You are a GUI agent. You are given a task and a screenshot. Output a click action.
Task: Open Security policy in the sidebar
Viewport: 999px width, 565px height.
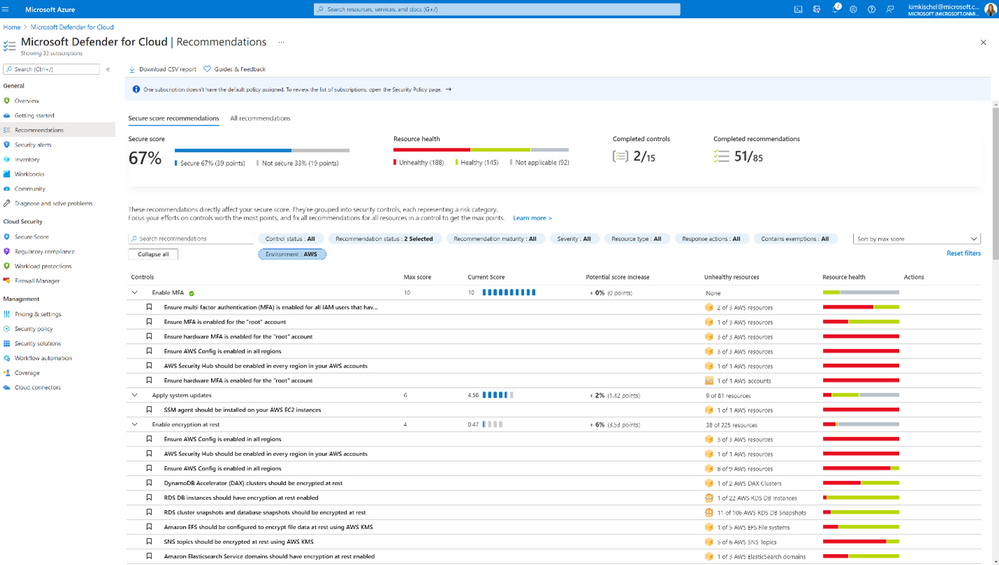(x=34, y=329)
